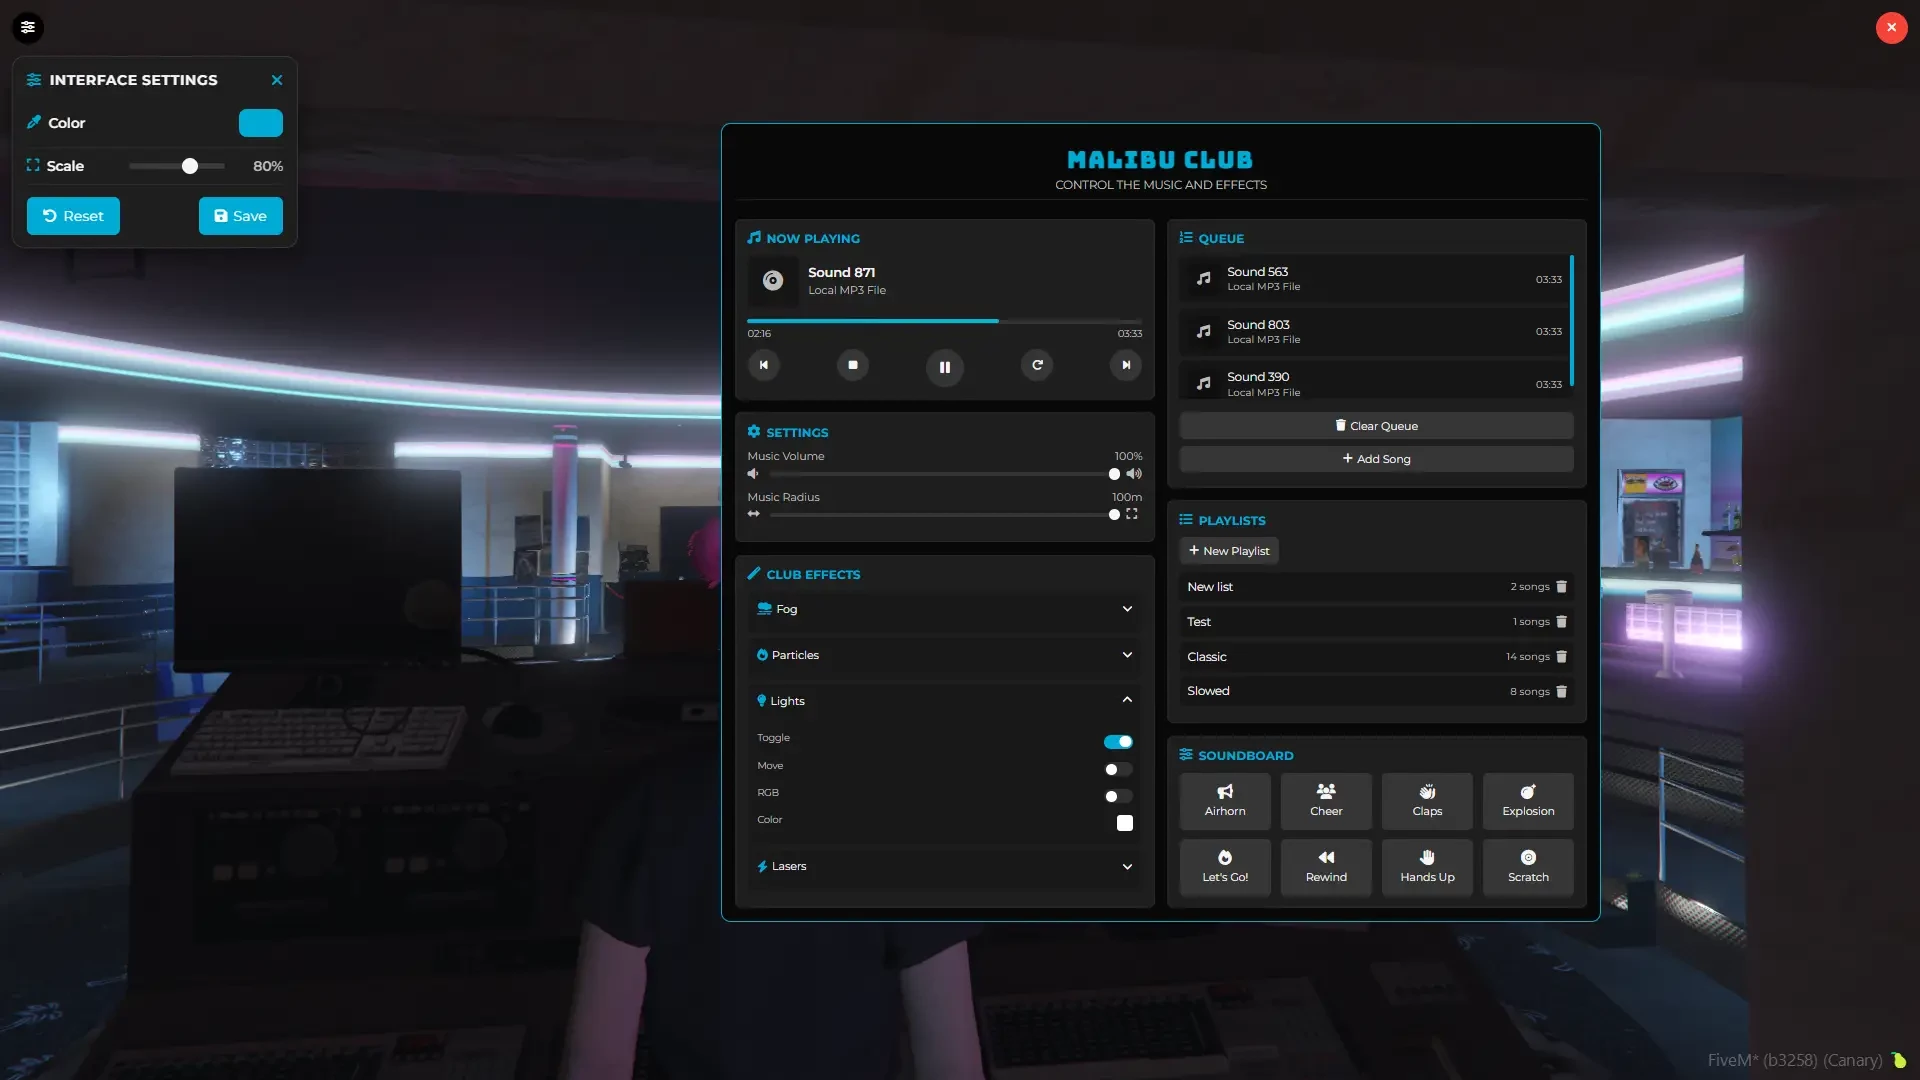Delete the New list playlist

pyautogui.click(x=1562, y=587)
